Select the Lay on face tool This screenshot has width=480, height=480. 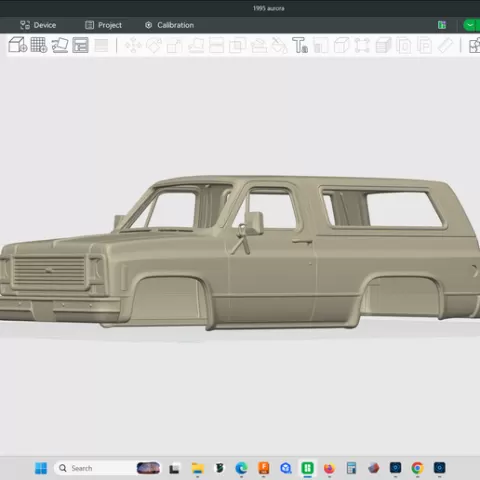tap(196, 45)
